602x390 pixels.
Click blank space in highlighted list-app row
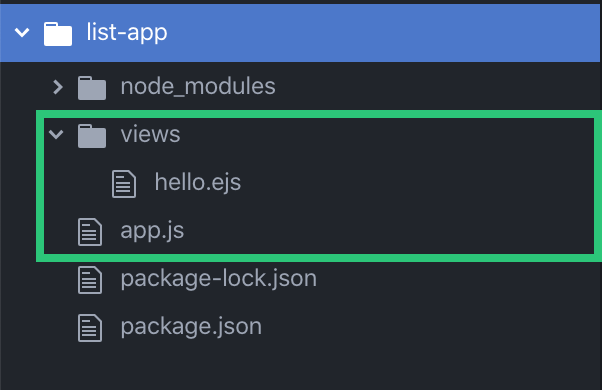click(384, 33)
